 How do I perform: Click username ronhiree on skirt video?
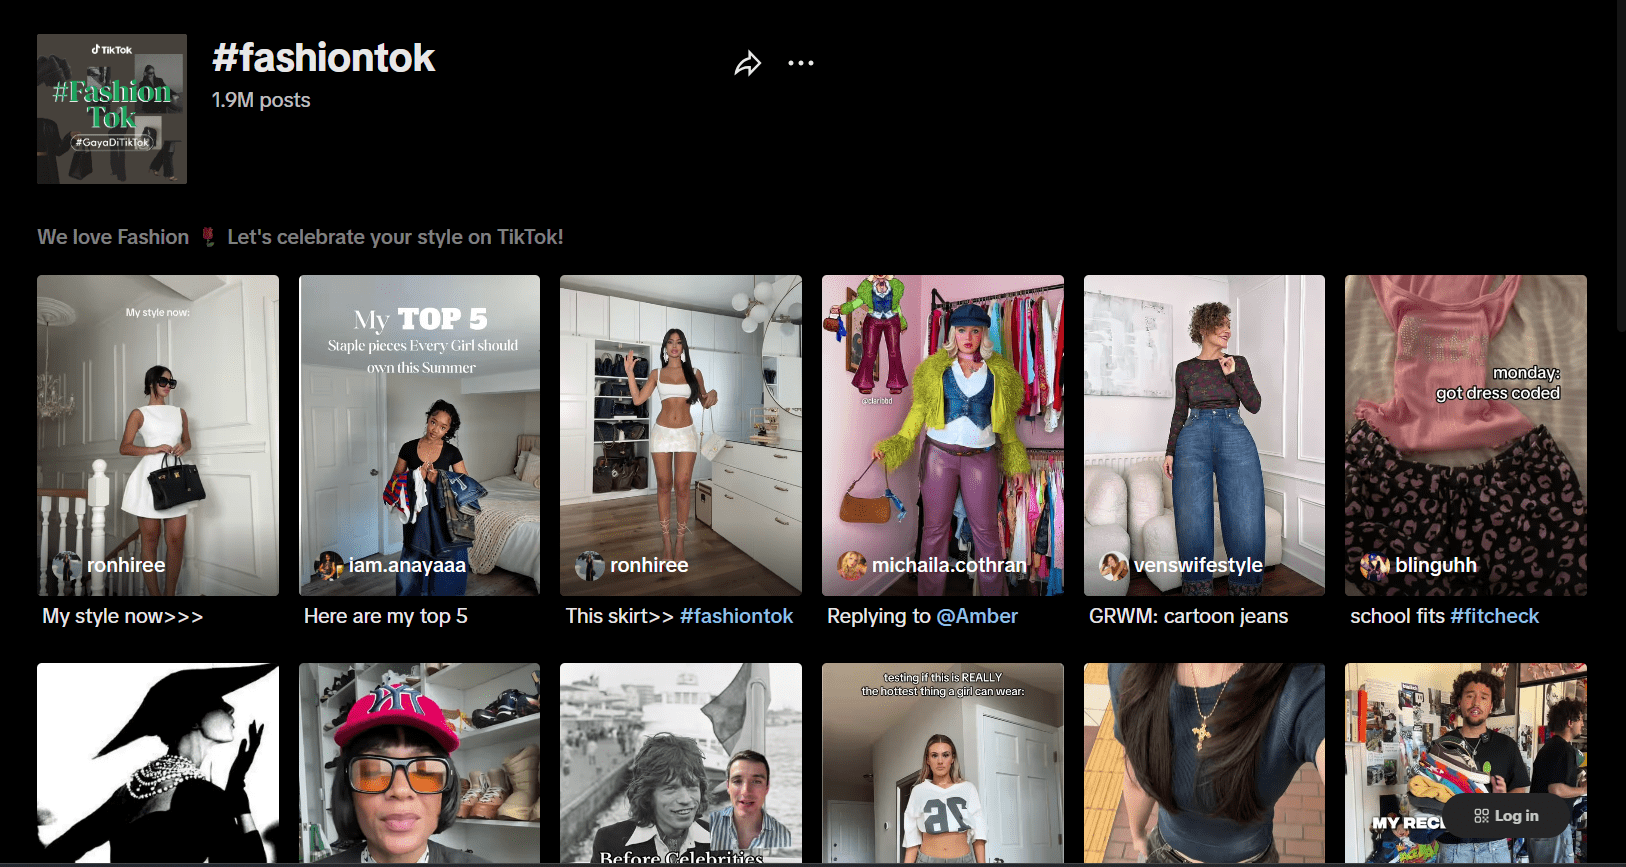click(x=649, y=565)
